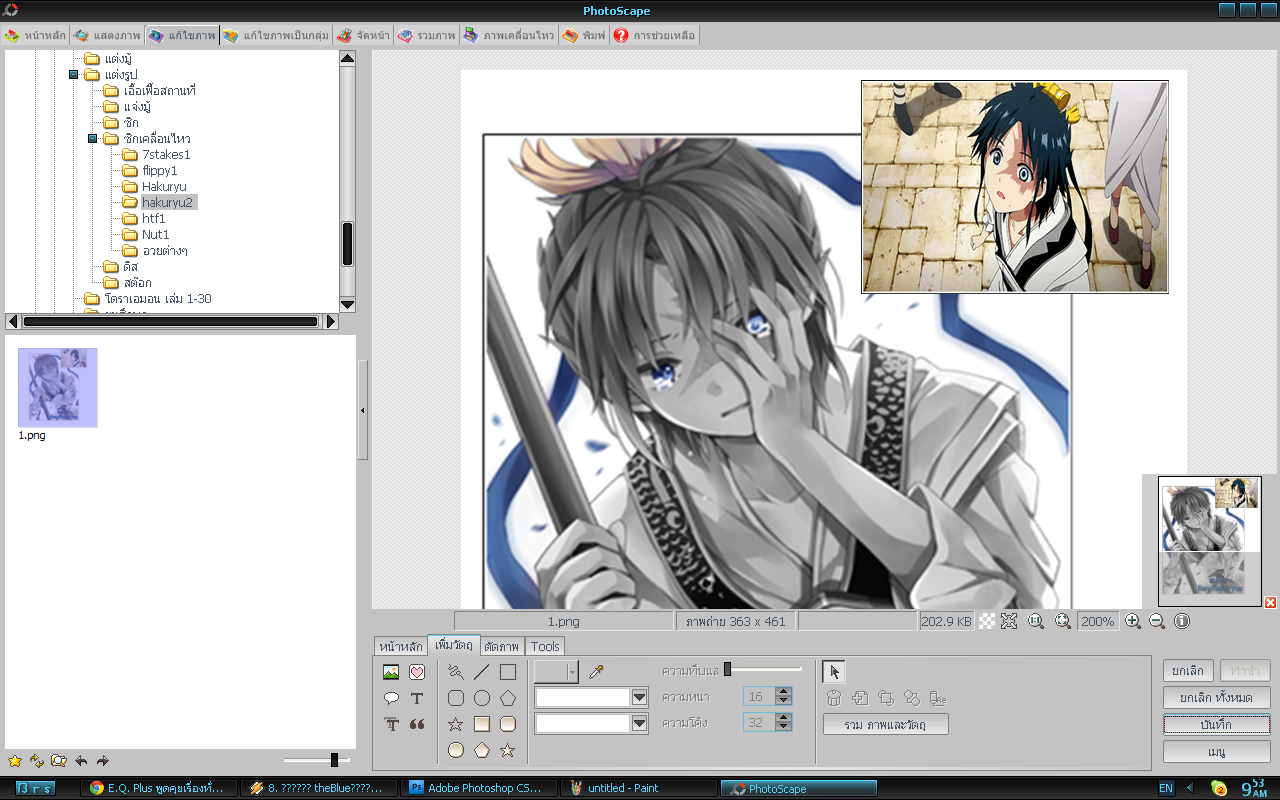Viewport: 1280px width, 800px height.
Task: Open the แก้ไขภาพเป็นกลุ่ม batch editor tab
Action: click(x=276, y=36)
